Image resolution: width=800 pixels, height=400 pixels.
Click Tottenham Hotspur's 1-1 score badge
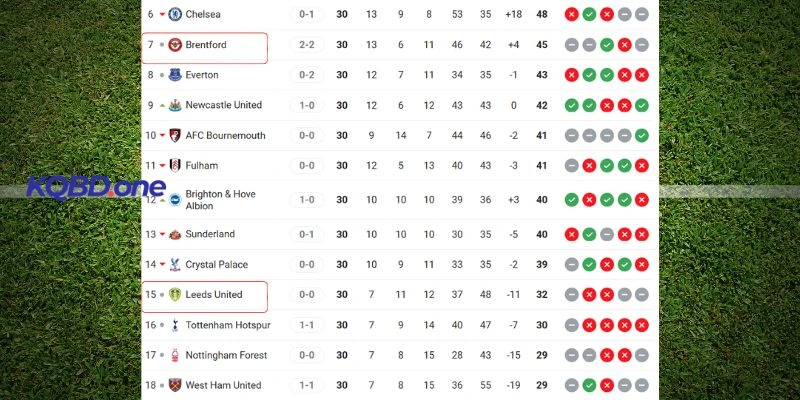coord(307,325)
